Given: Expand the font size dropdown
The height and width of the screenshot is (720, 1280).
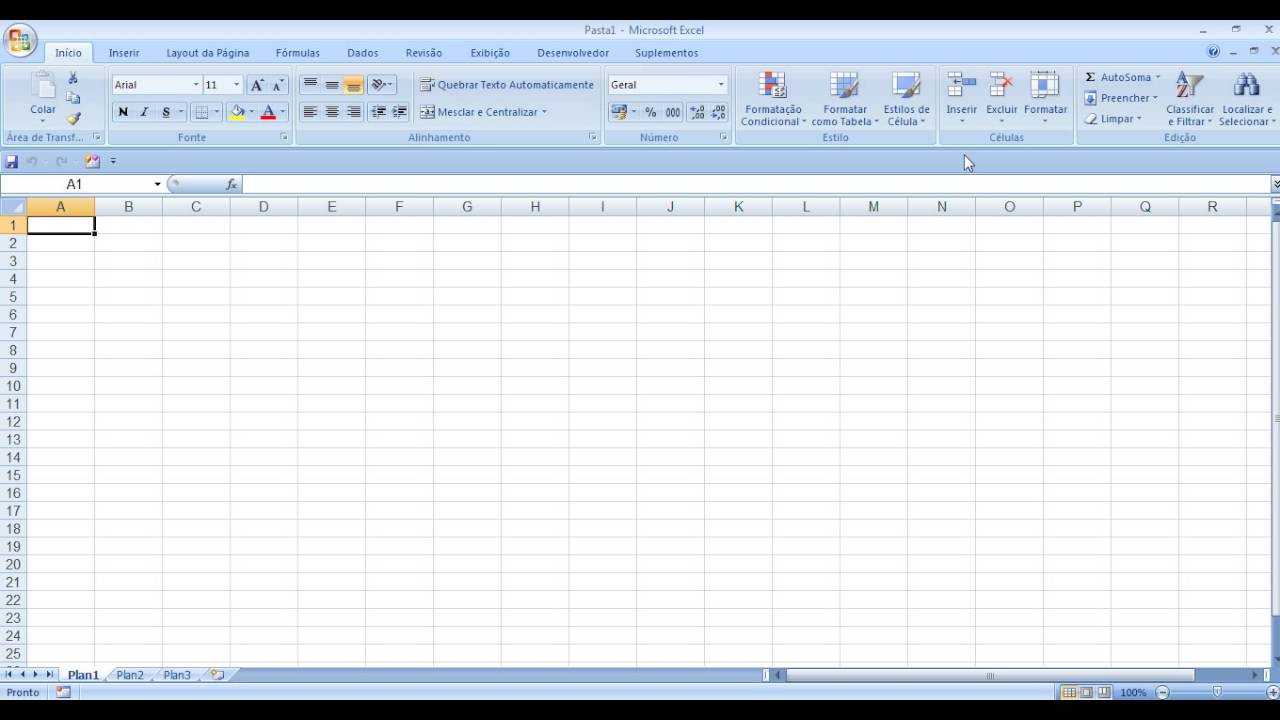Looking at the screenshot, I should point(237,85).
